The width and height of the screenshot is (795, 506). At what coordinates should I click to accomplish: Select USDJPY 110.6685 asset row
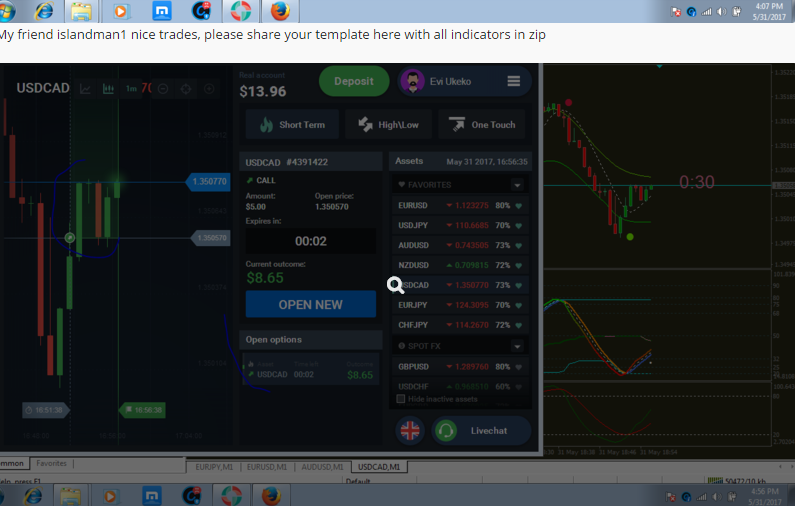pyautogui.click(x=460, y=226)
